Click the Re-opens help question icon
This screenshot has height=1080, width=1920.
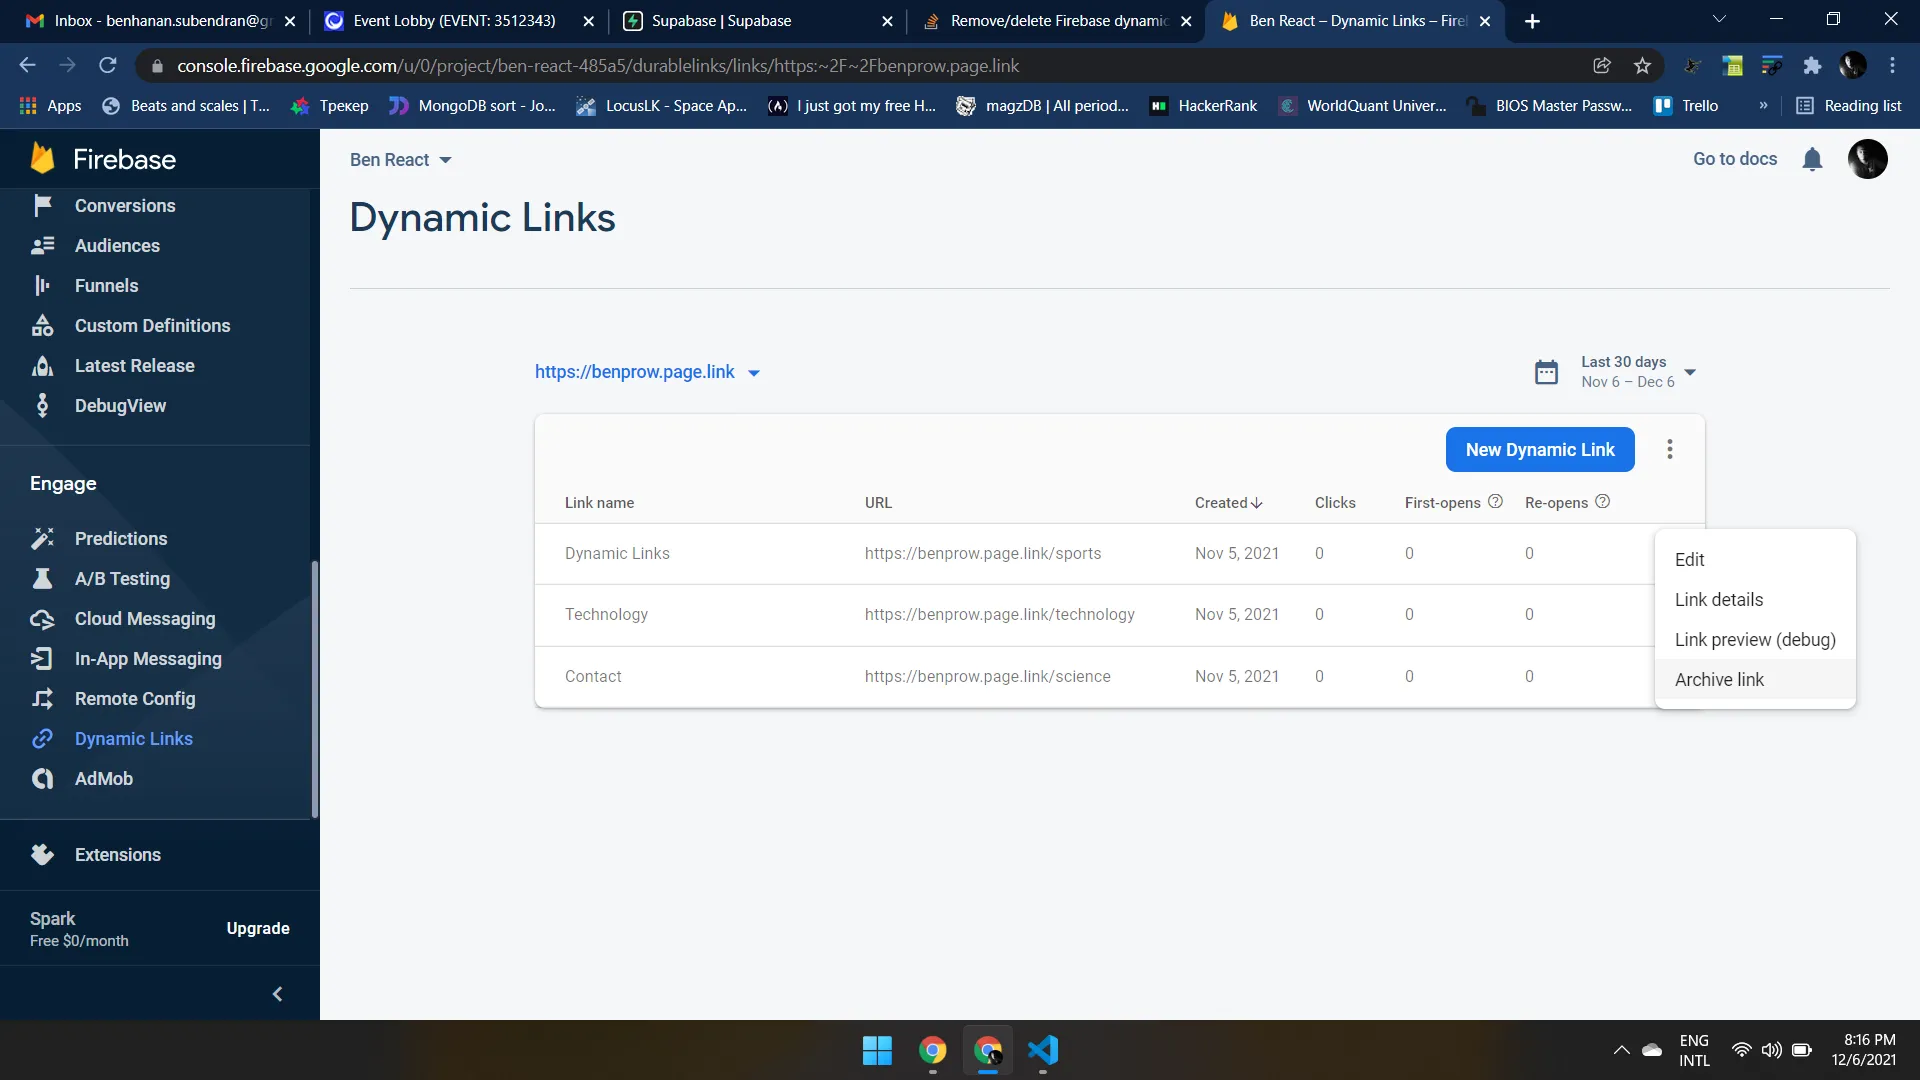pyautogui.click(x=1602, y=502)
